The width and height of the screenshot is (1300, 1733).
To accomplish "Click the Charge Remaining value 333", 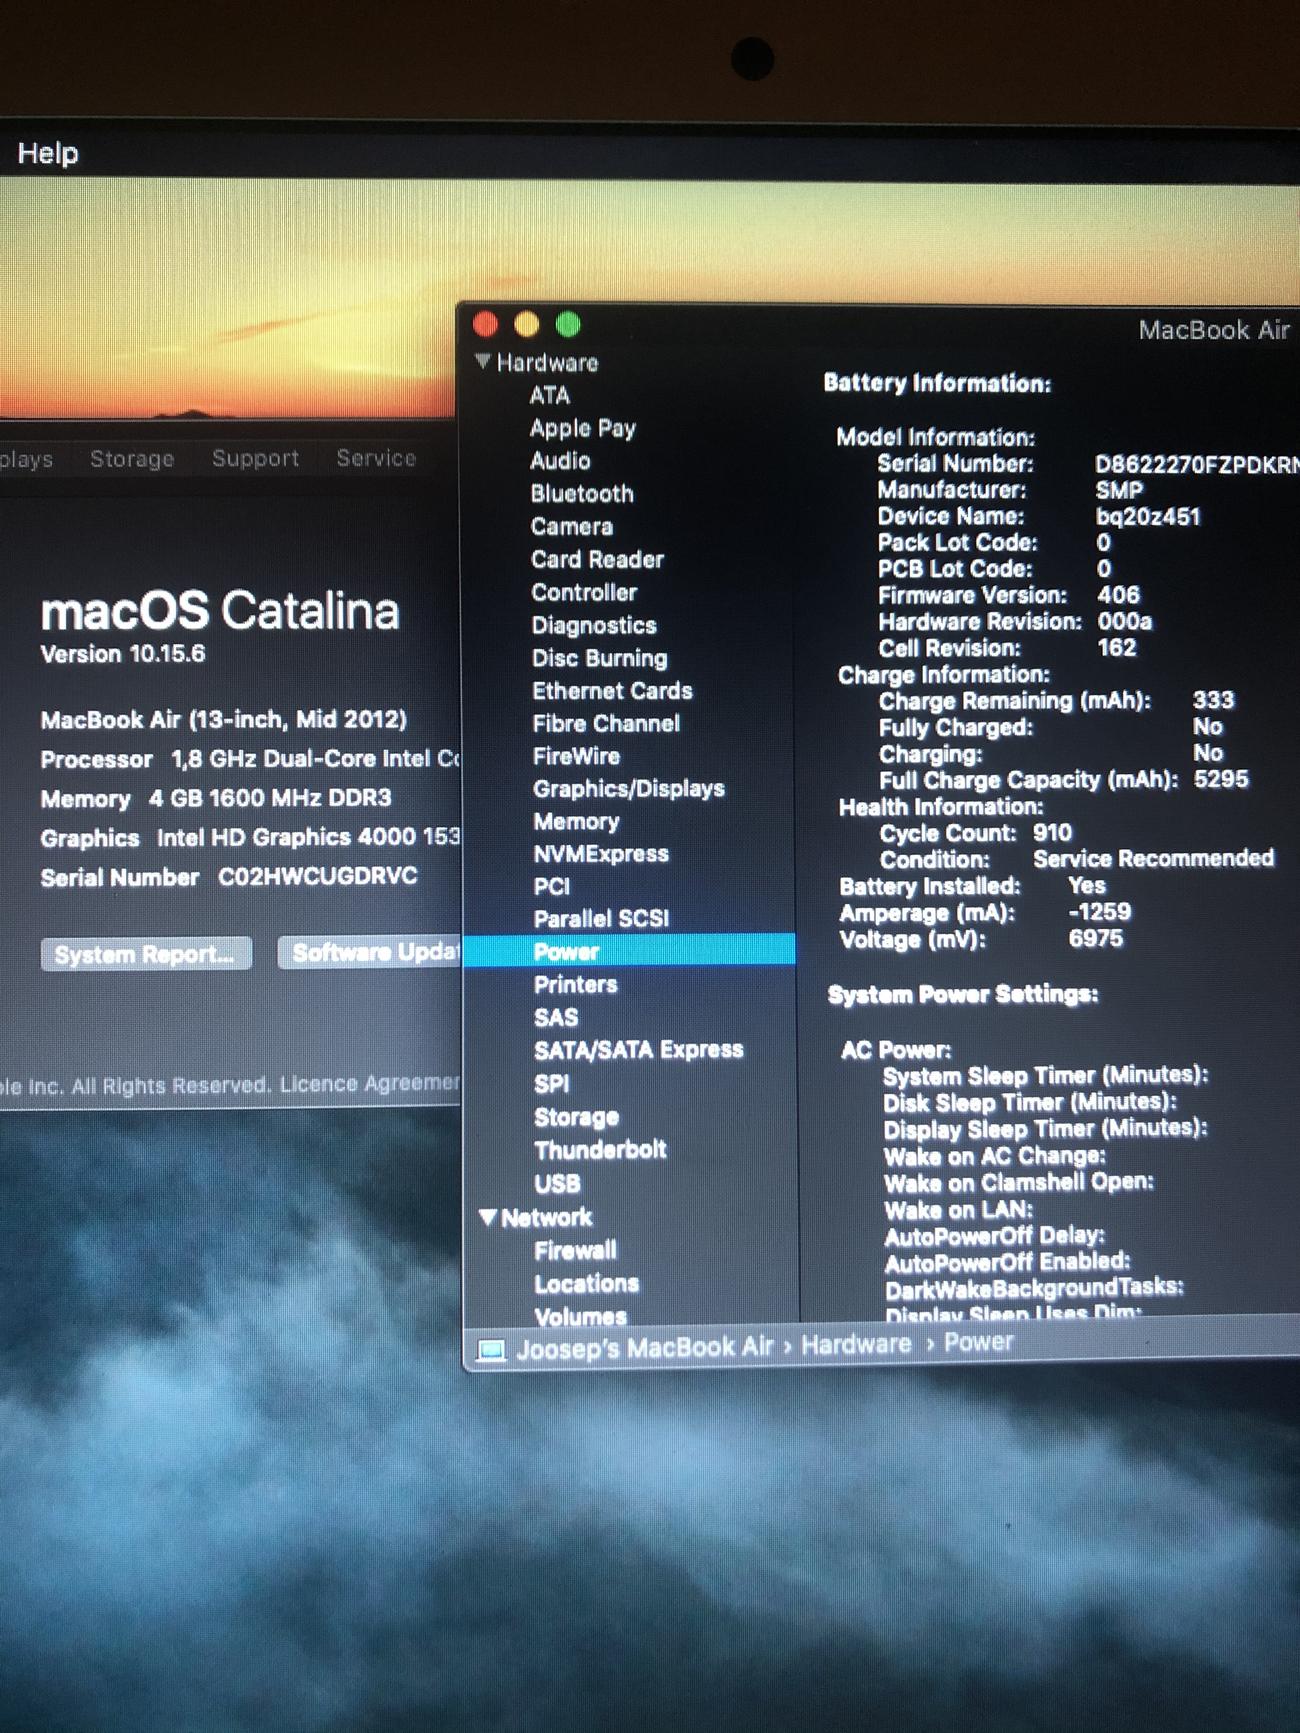I will (1213, 700).
